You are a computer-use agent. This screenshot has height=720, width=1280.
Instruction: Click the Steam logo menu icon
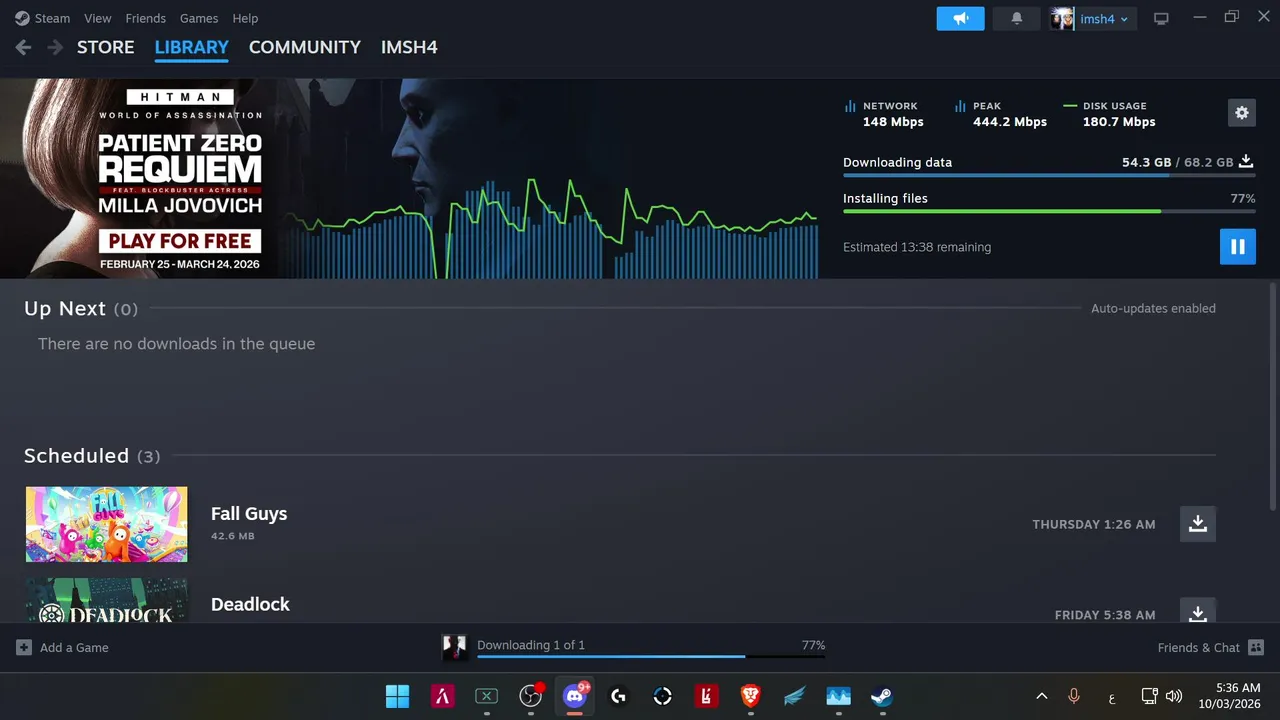pos(22,18)
